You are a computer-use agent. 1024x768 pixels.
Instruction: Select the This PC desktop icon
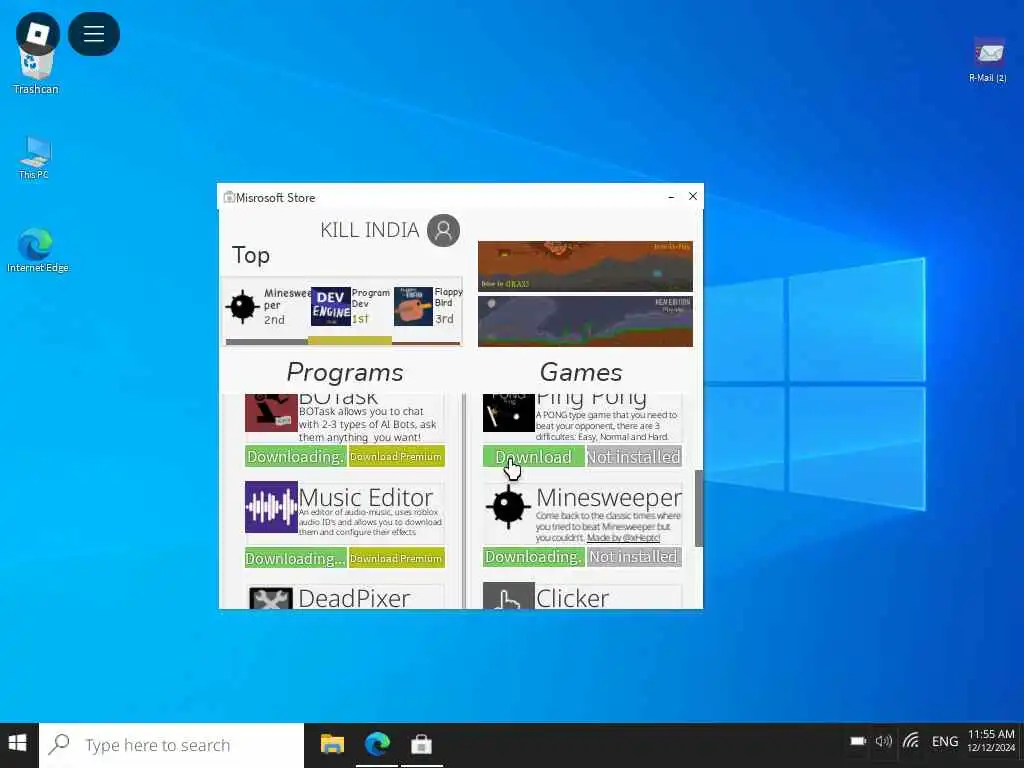point(34,157)
